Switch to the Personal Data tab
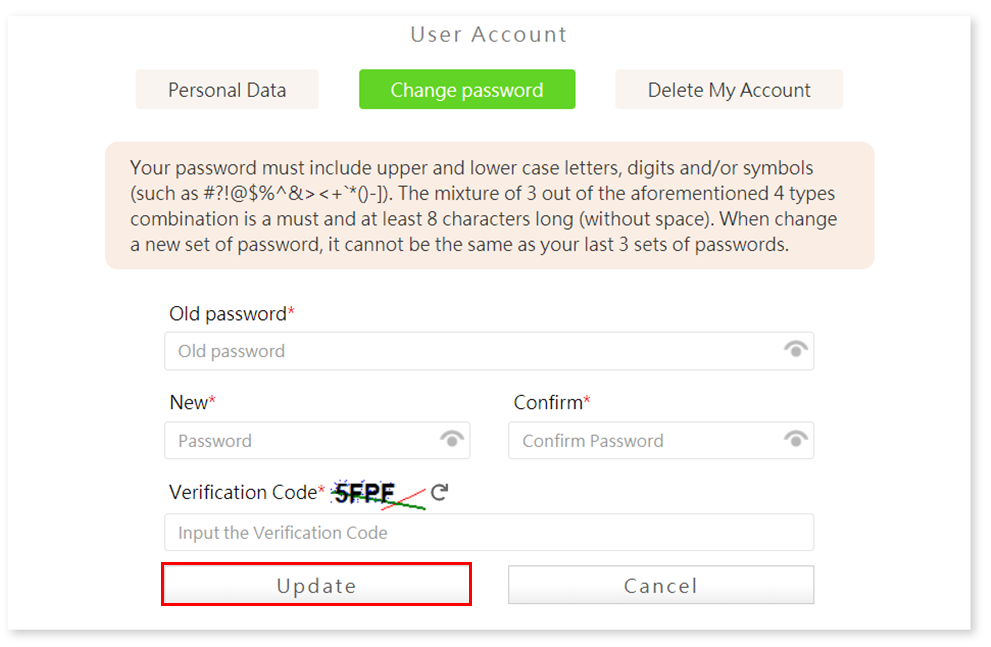The image size is (991, 647). [x=227, y=90]
